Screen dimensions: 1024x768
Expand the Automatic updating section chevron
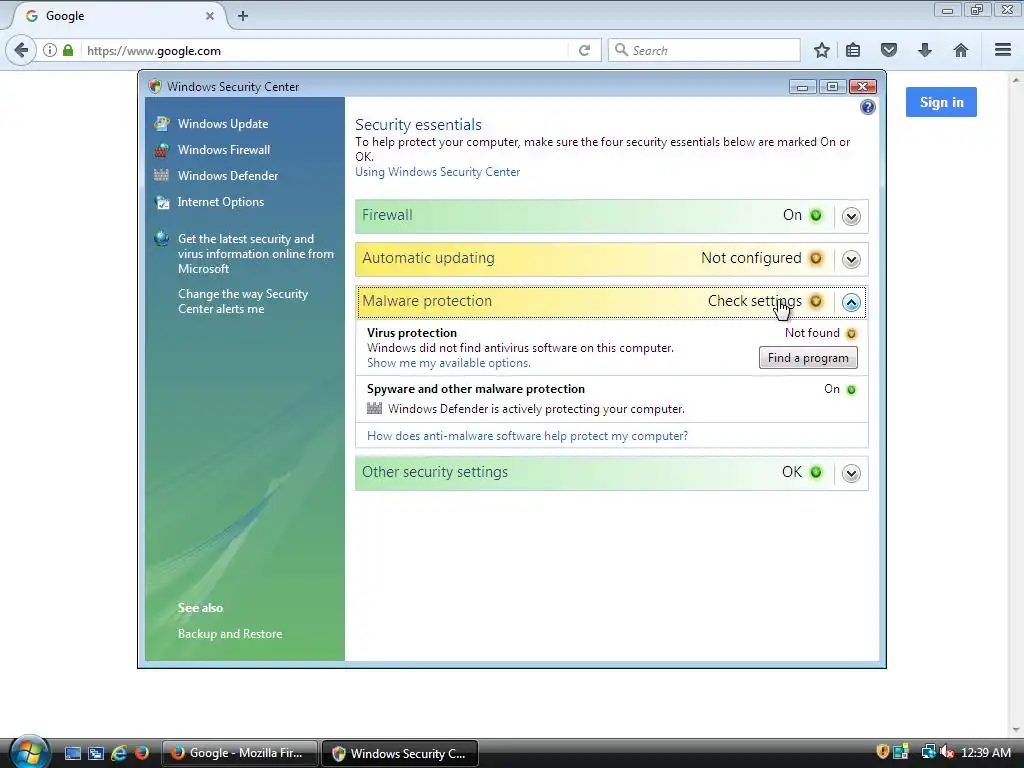pyautogui.click(x=851, y=259)
